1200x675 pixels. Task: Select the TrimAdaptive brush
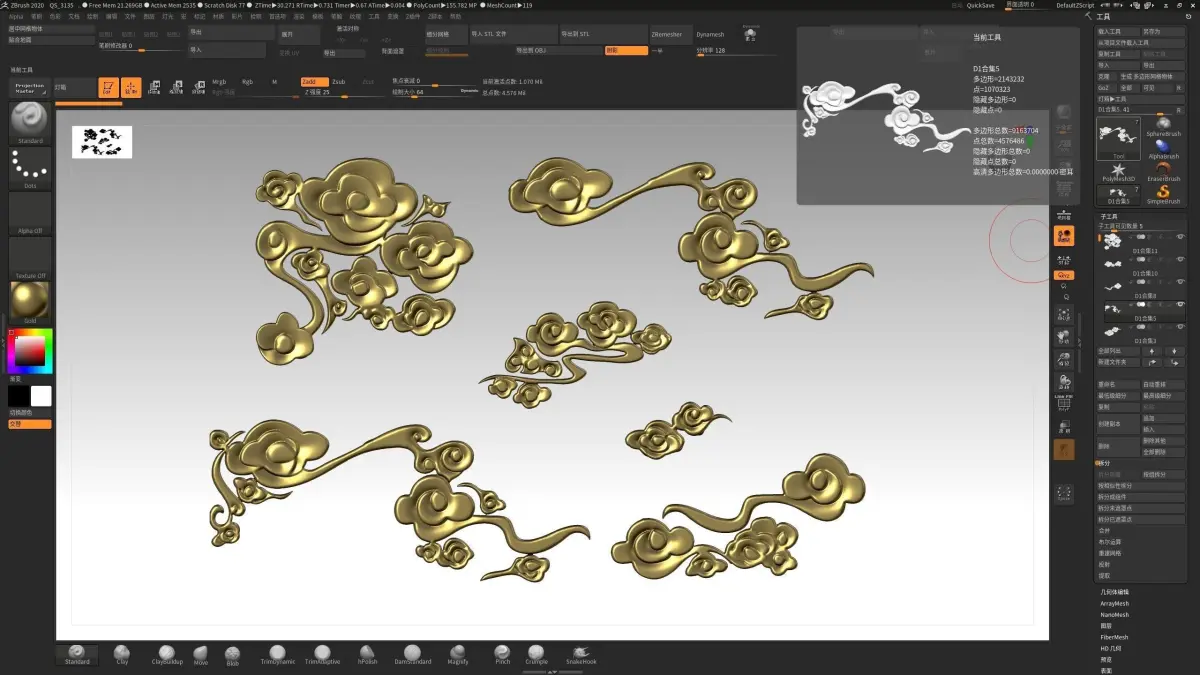click(322, 655)
